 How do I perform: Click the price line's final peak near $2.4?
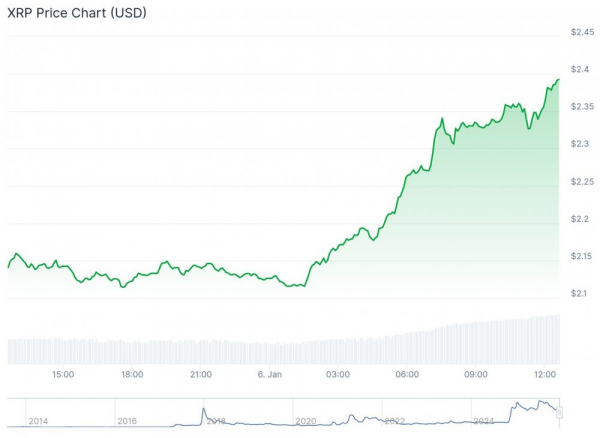click(x=558, y=79)
